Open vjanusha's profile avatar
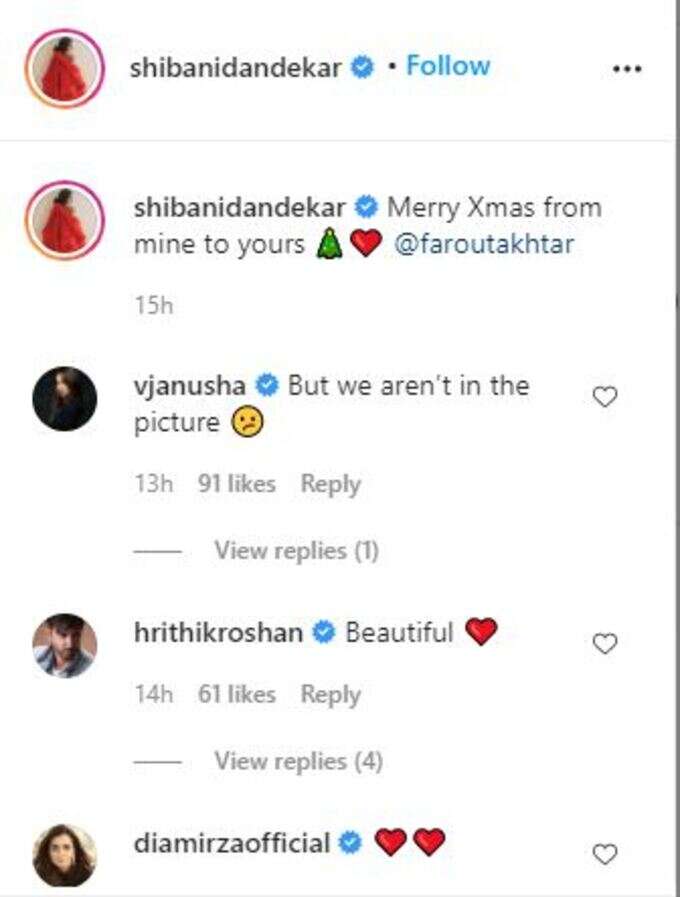The width and height of the screenshot is (680, 897). click(x=65, y=399)
